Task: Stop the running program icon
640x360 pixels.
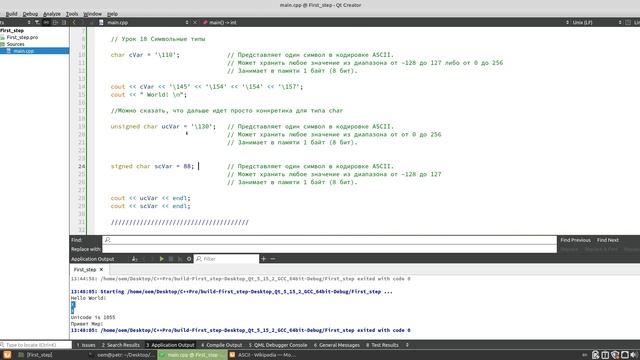Action: pos(171,259)
